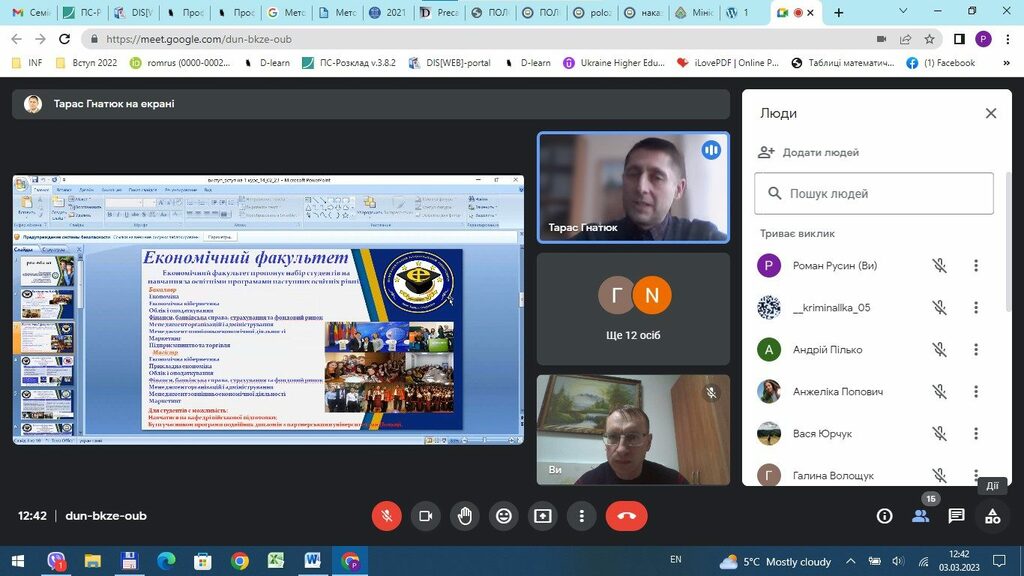Unmute your microphone
1024x576 pixels.
386,516
